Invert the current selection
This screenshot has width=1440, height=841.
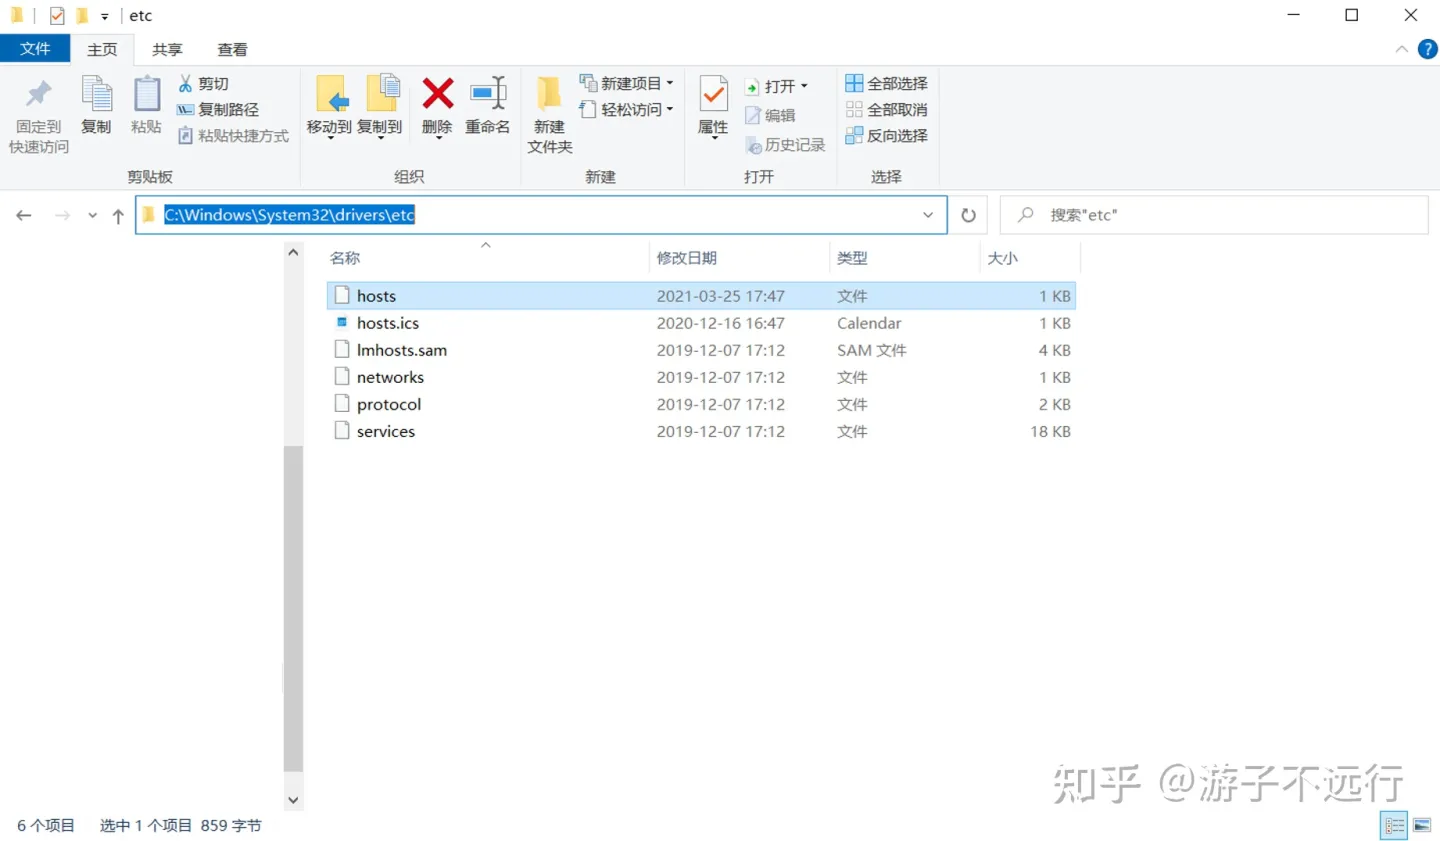[x=887, y=136]
